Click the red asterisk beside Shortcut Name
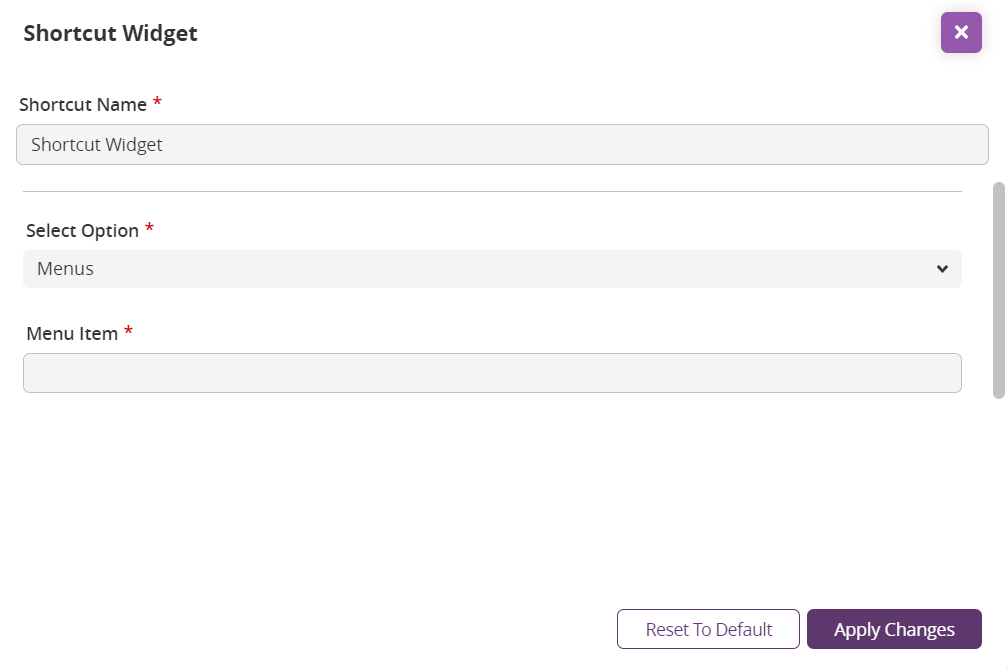1008x669 pixels. 157,103
